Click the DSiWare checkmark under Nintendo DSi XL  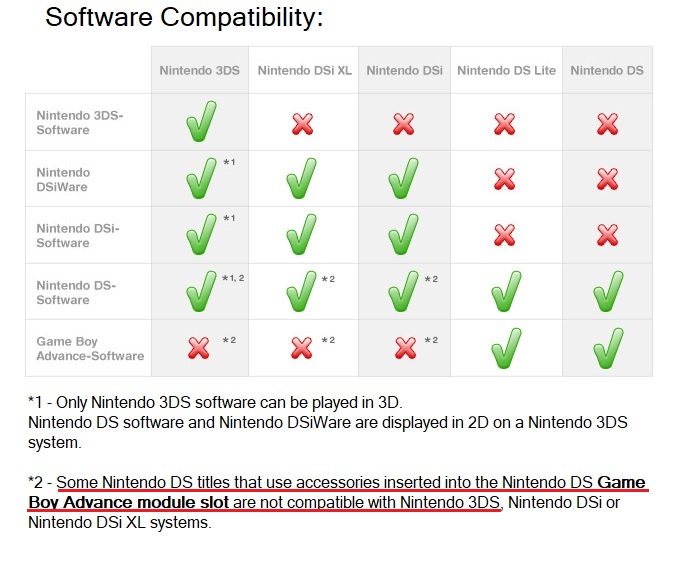(x=301, y=178)
